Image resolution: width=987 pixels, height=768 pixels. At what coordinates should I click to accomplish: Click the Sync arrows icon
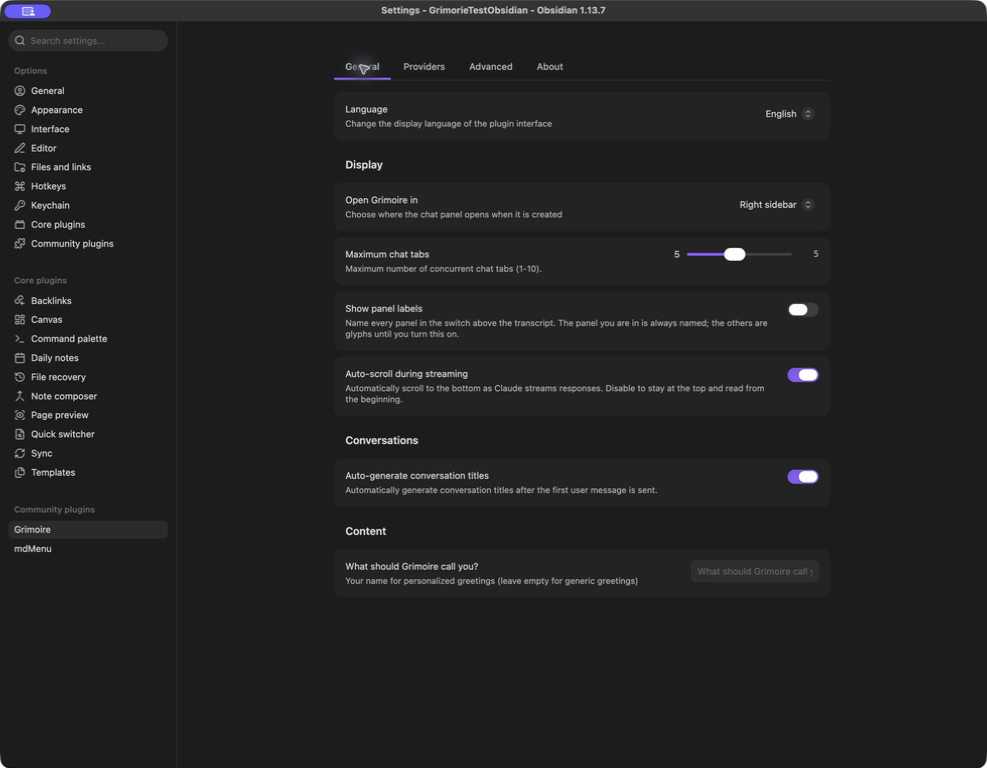20,453
